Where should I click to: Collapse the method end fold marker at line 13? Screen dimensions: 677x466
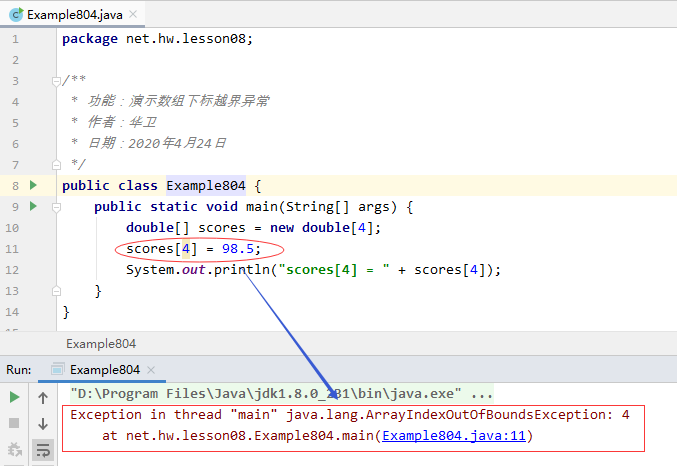click(56, 291)
